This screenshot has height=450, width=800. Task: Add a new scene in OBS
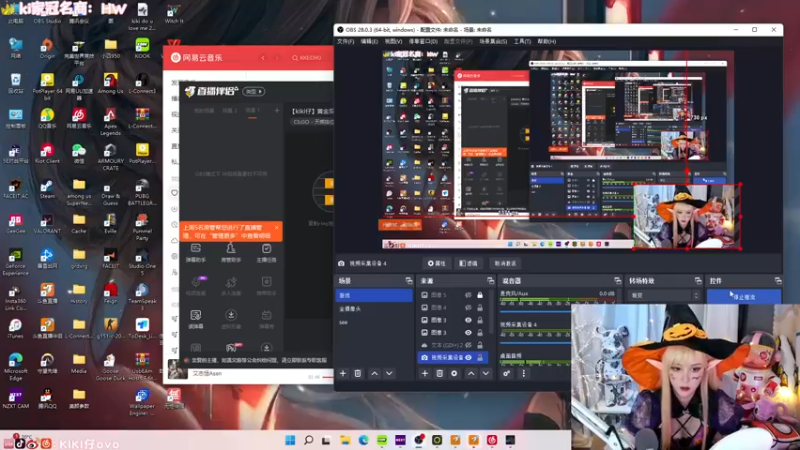tap(343, 373)
